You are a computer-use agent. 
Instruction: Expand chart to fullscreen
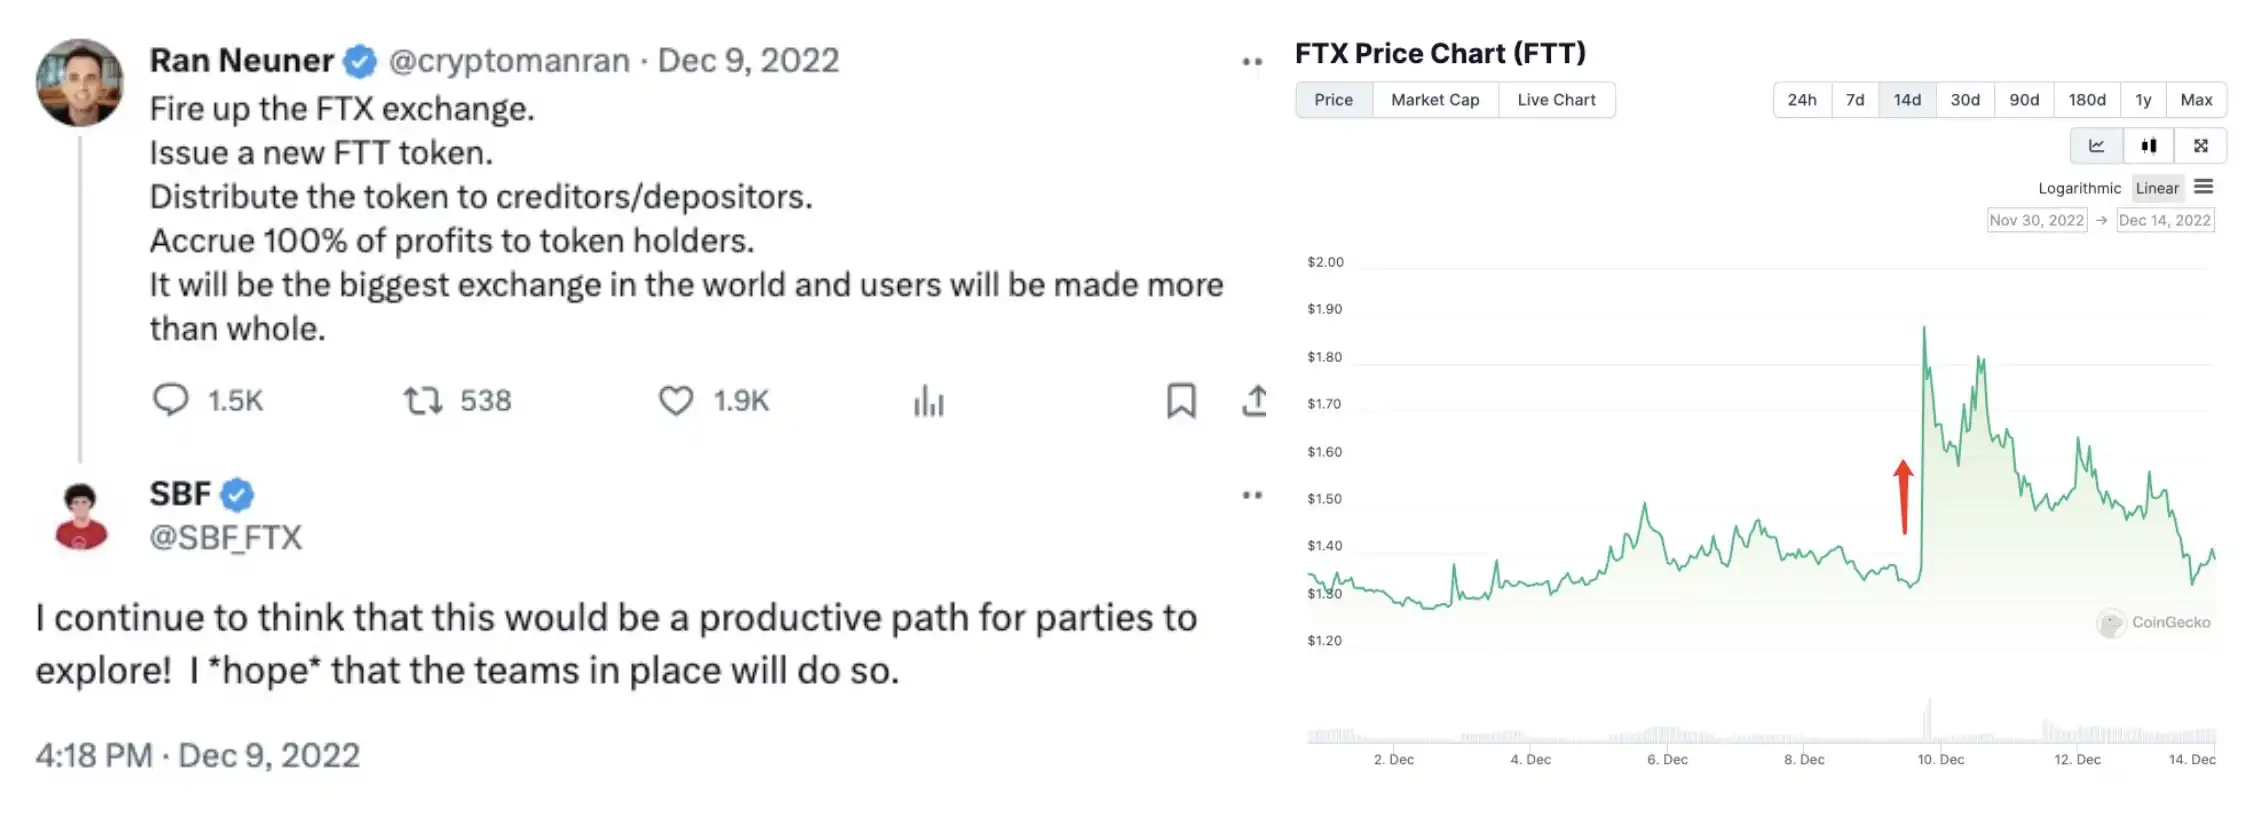click(x=2200, y=146)
